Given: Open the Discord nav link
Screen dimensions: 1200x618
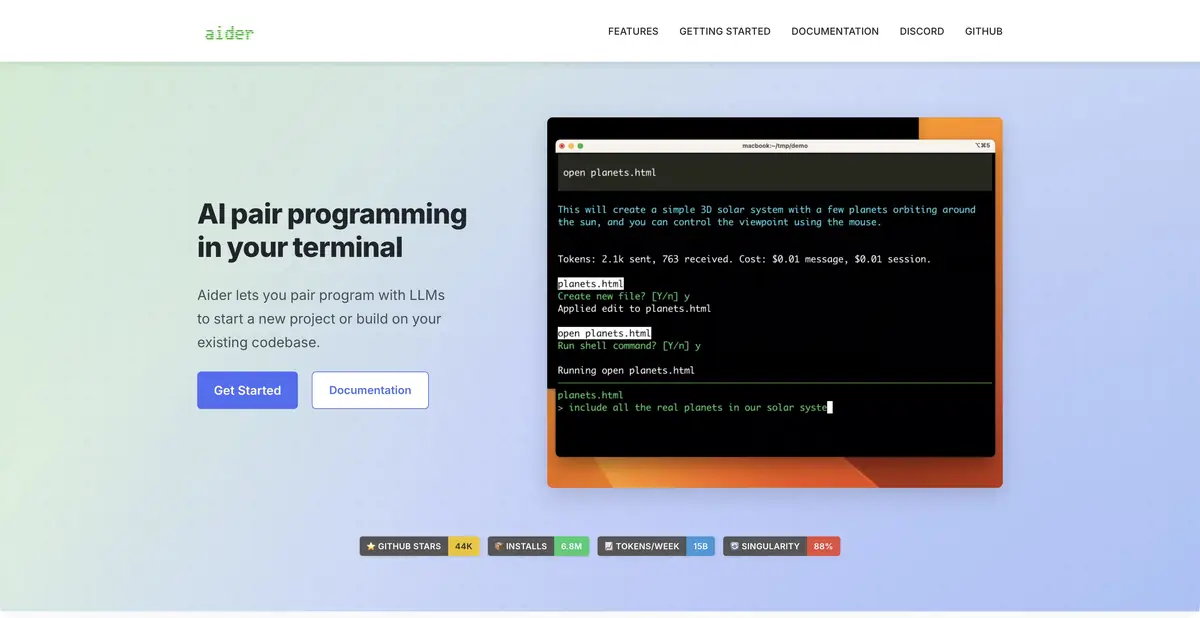Looking at the screenshot, I should click(x=922, y=31).
